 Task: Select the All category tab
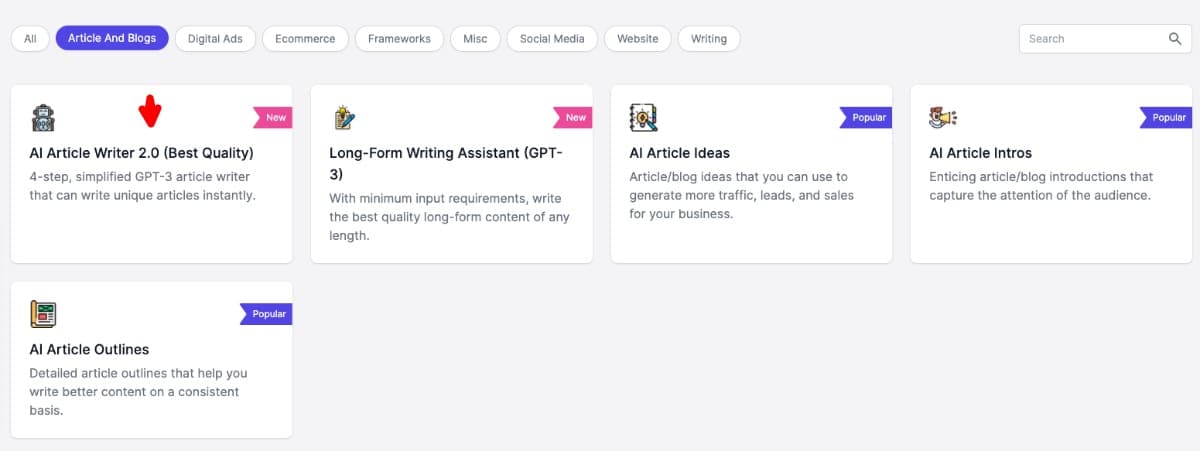click(x=30, y=39)
